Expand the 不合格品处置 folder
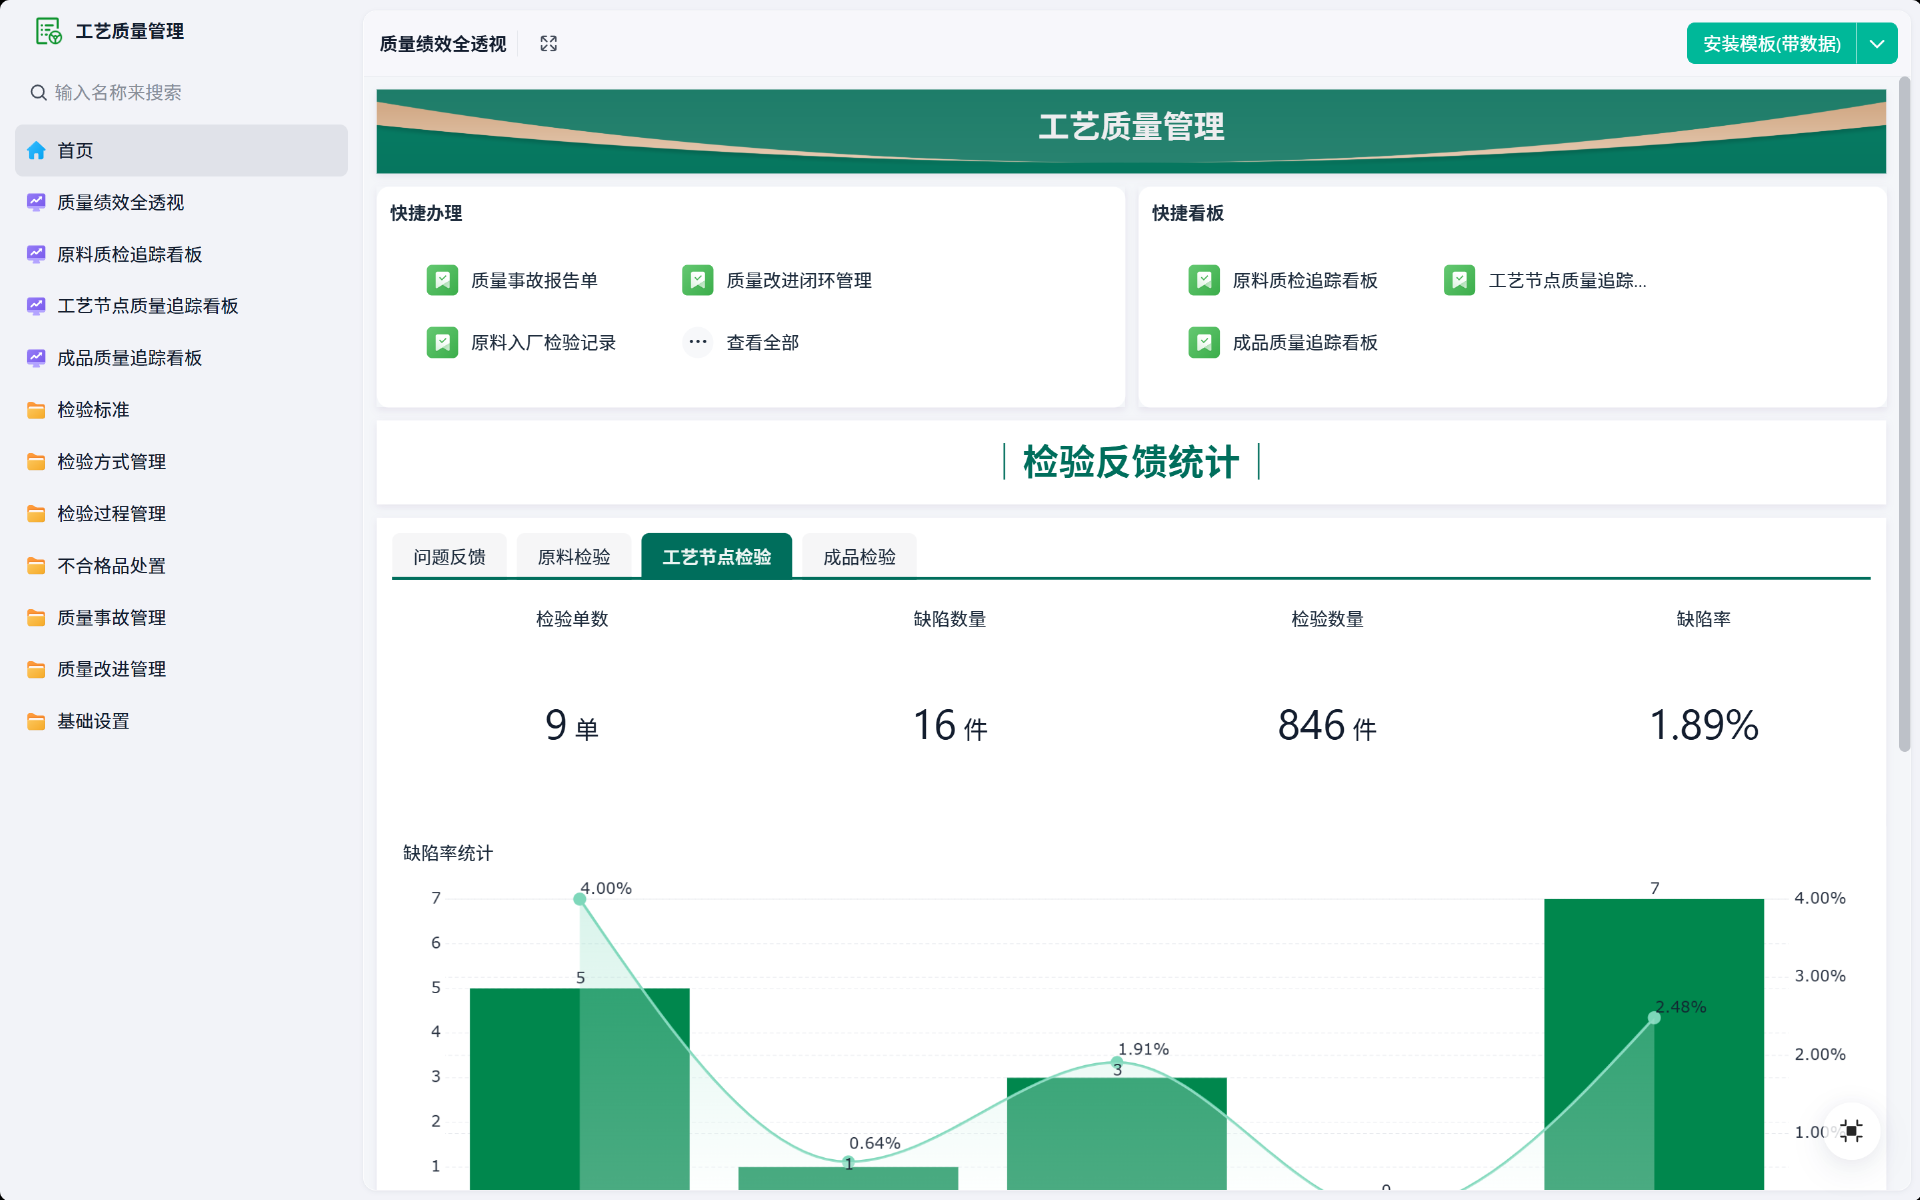 click(x=111, y=566)
